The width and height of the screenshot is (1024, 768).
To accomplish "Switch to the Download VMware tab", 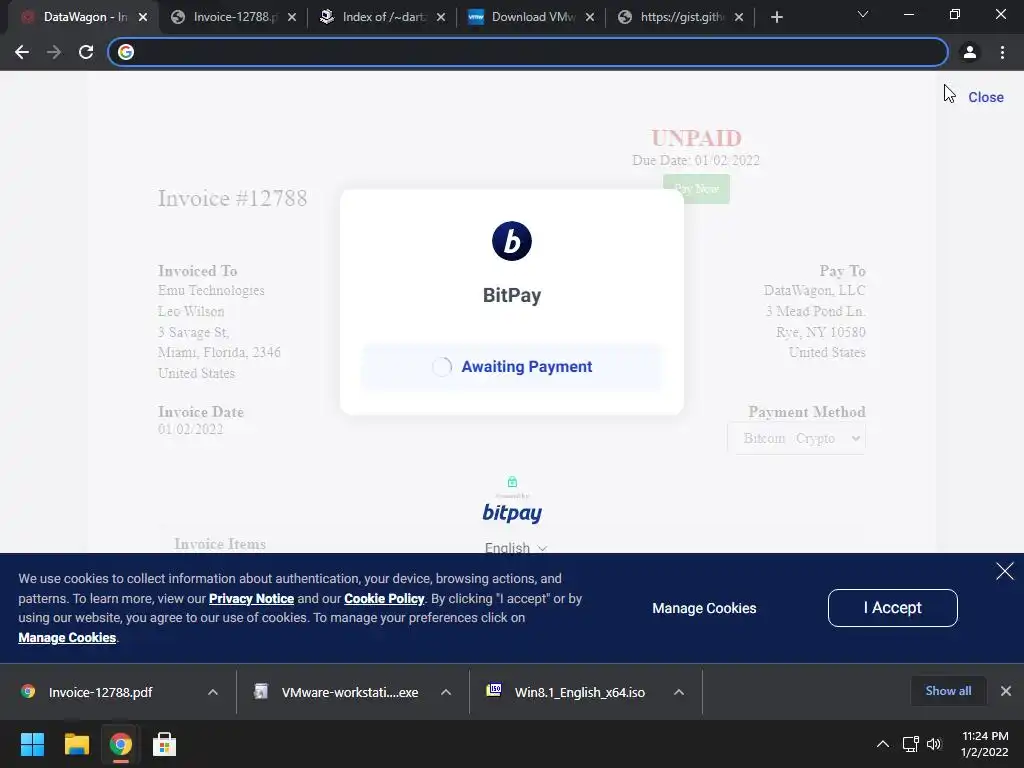I will click(x=532, y=17).
